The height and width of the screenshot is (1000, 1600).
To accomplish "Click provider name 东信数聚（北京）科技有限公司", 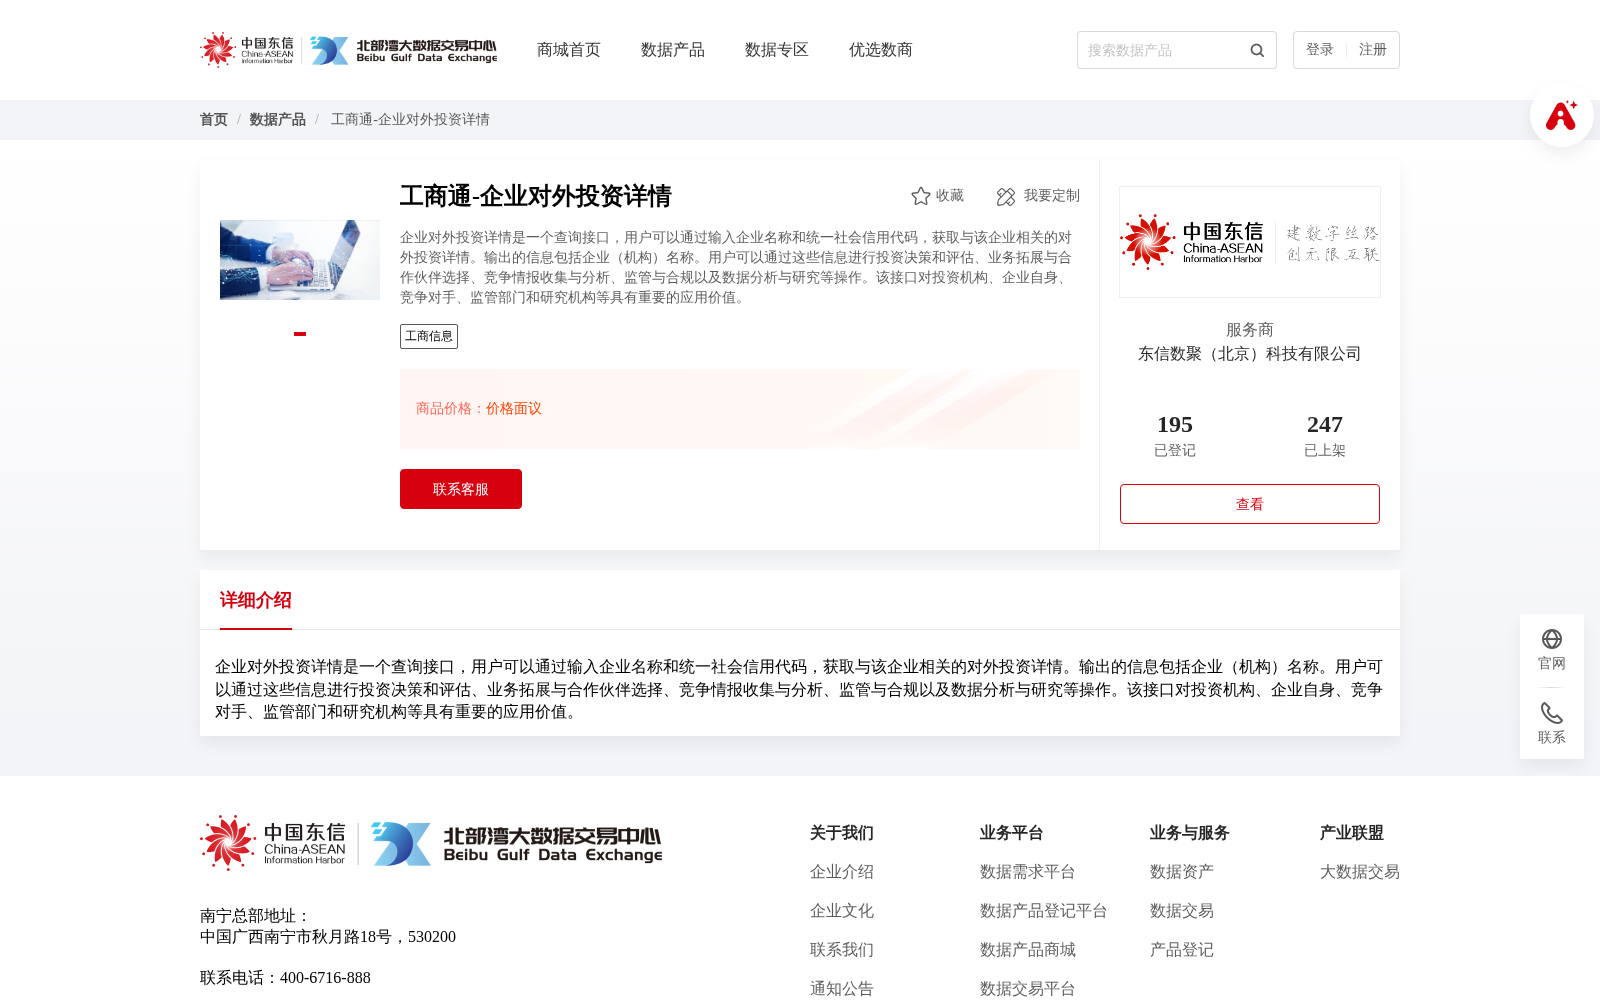I will (x=1250, y=354).
